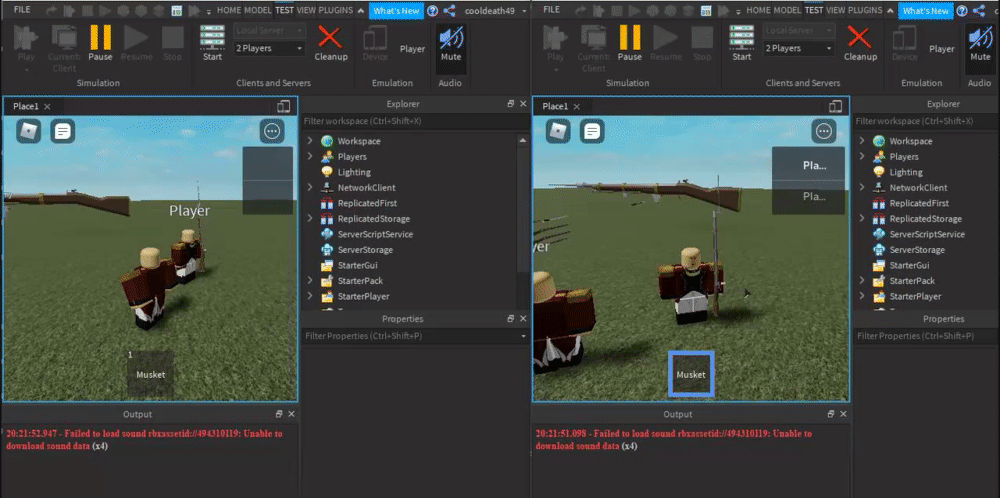Viewport: 1000px width, 498px height.
Task: Click the help question-mark icon in the left window
Action: 433,11
